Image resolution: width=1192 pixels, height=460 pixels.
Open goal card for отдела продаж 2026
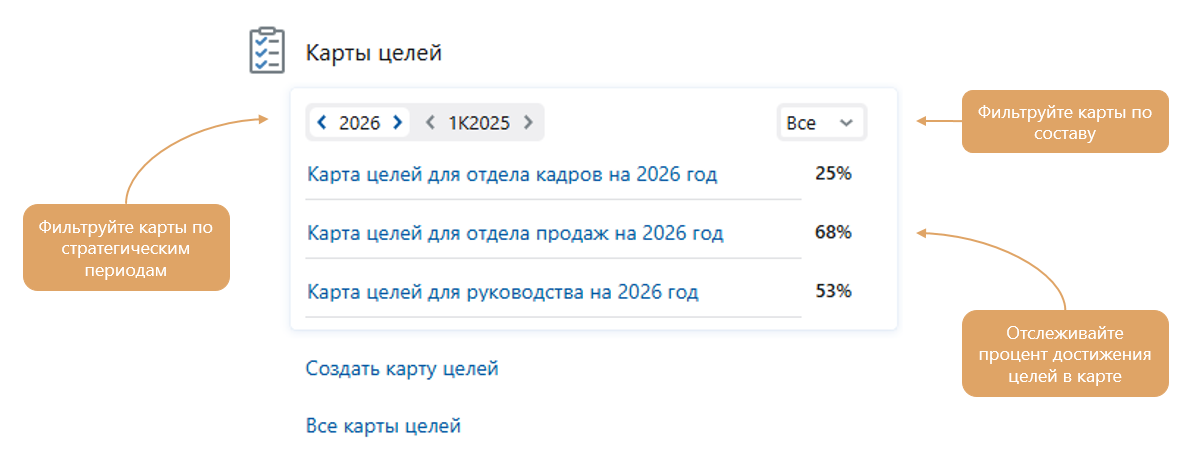tap(515, 233)
